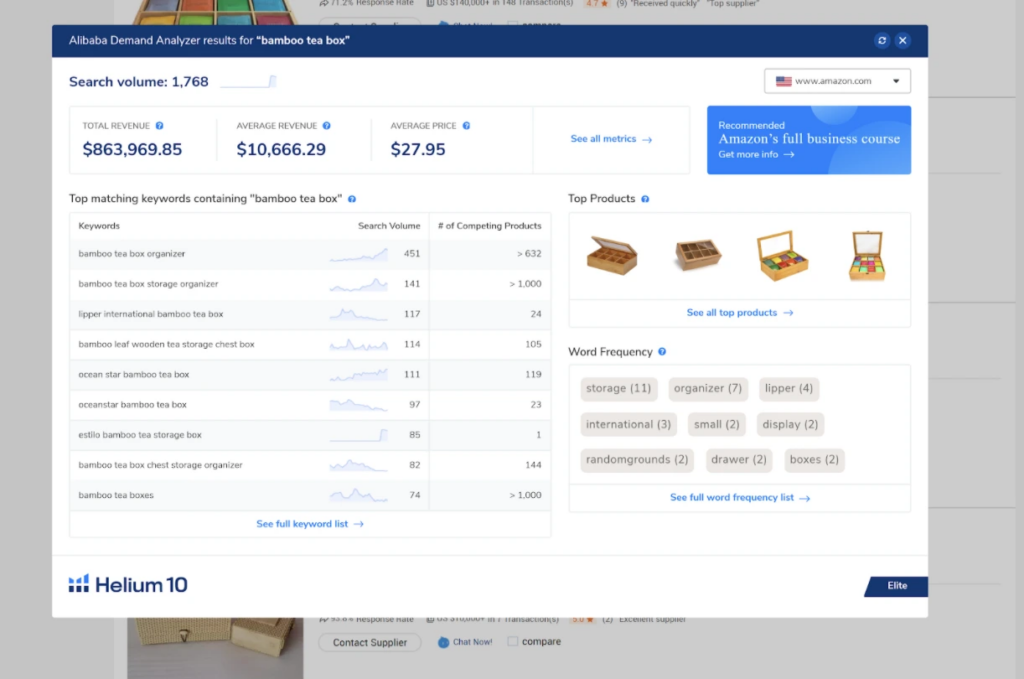Open See full keyword list
Viewport: 1024px width, 679px height.
309,523
